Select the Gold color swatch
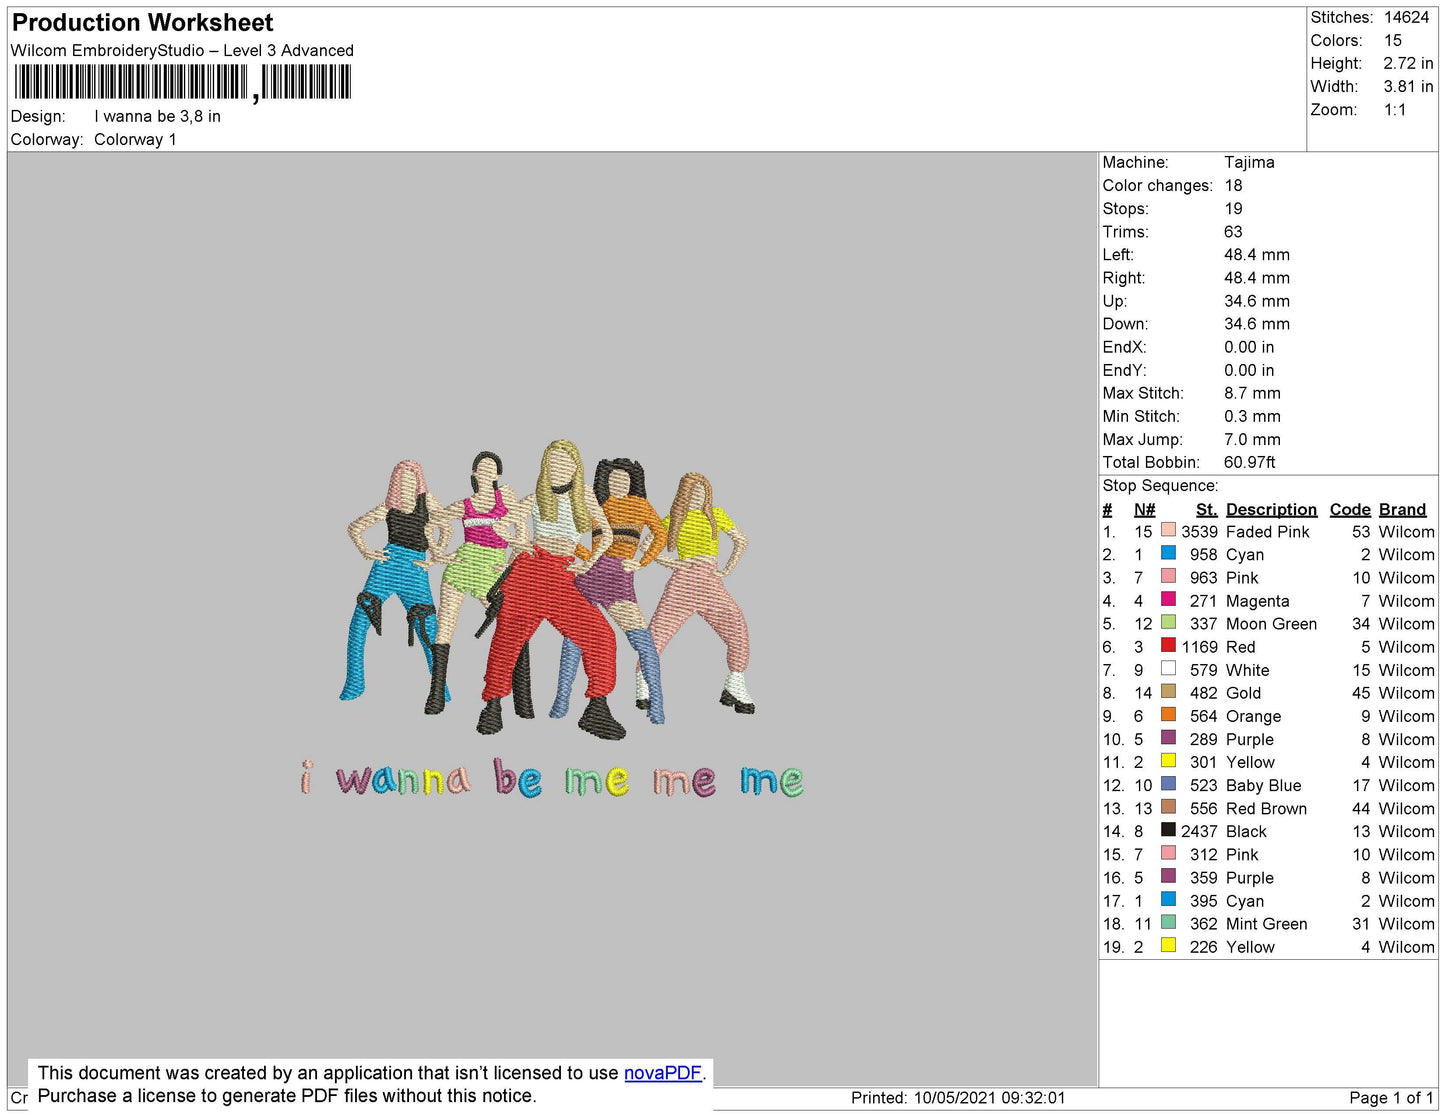 click(x=1168, y=690)
